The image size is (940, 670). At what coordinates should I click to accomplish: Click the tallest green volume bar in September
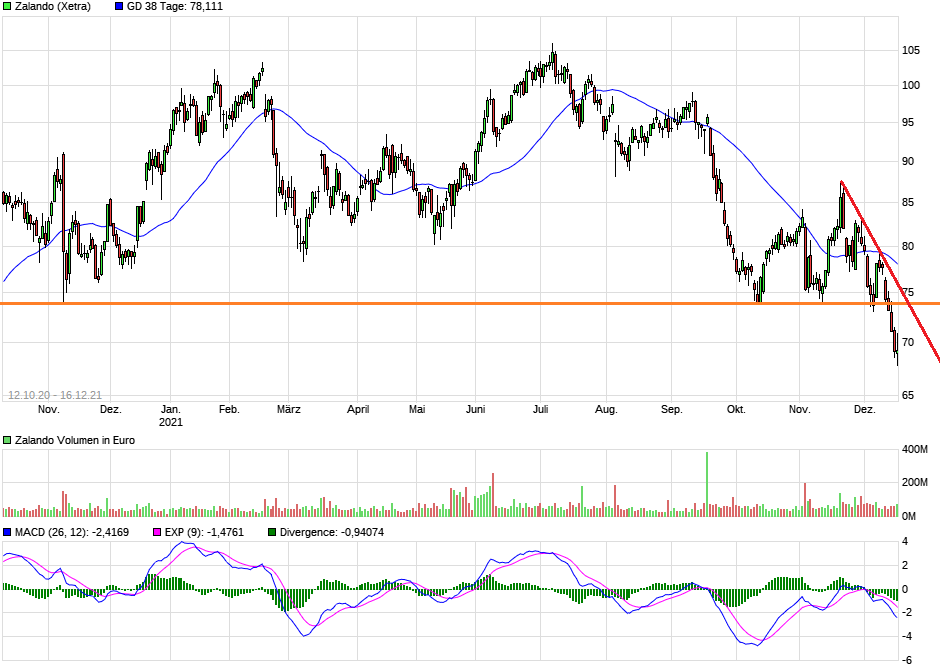coord(707,484)
